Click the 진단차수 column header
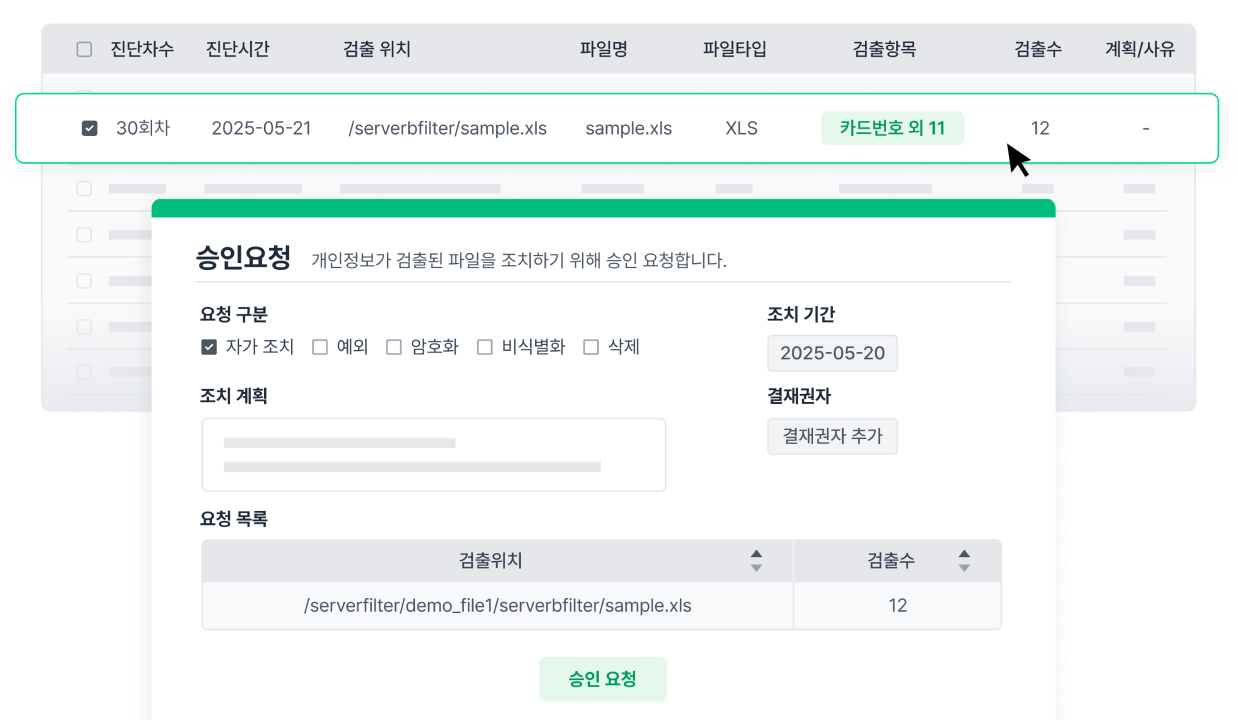 tap(141, 48)
